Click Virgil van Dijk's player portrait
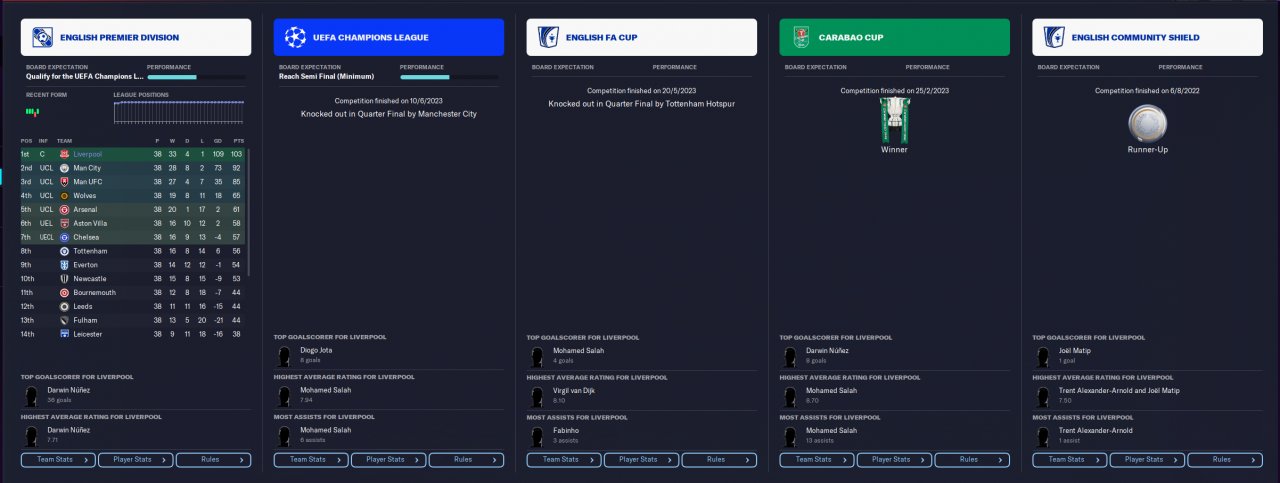The image size is (1280, 483). (x=537, y=394)
